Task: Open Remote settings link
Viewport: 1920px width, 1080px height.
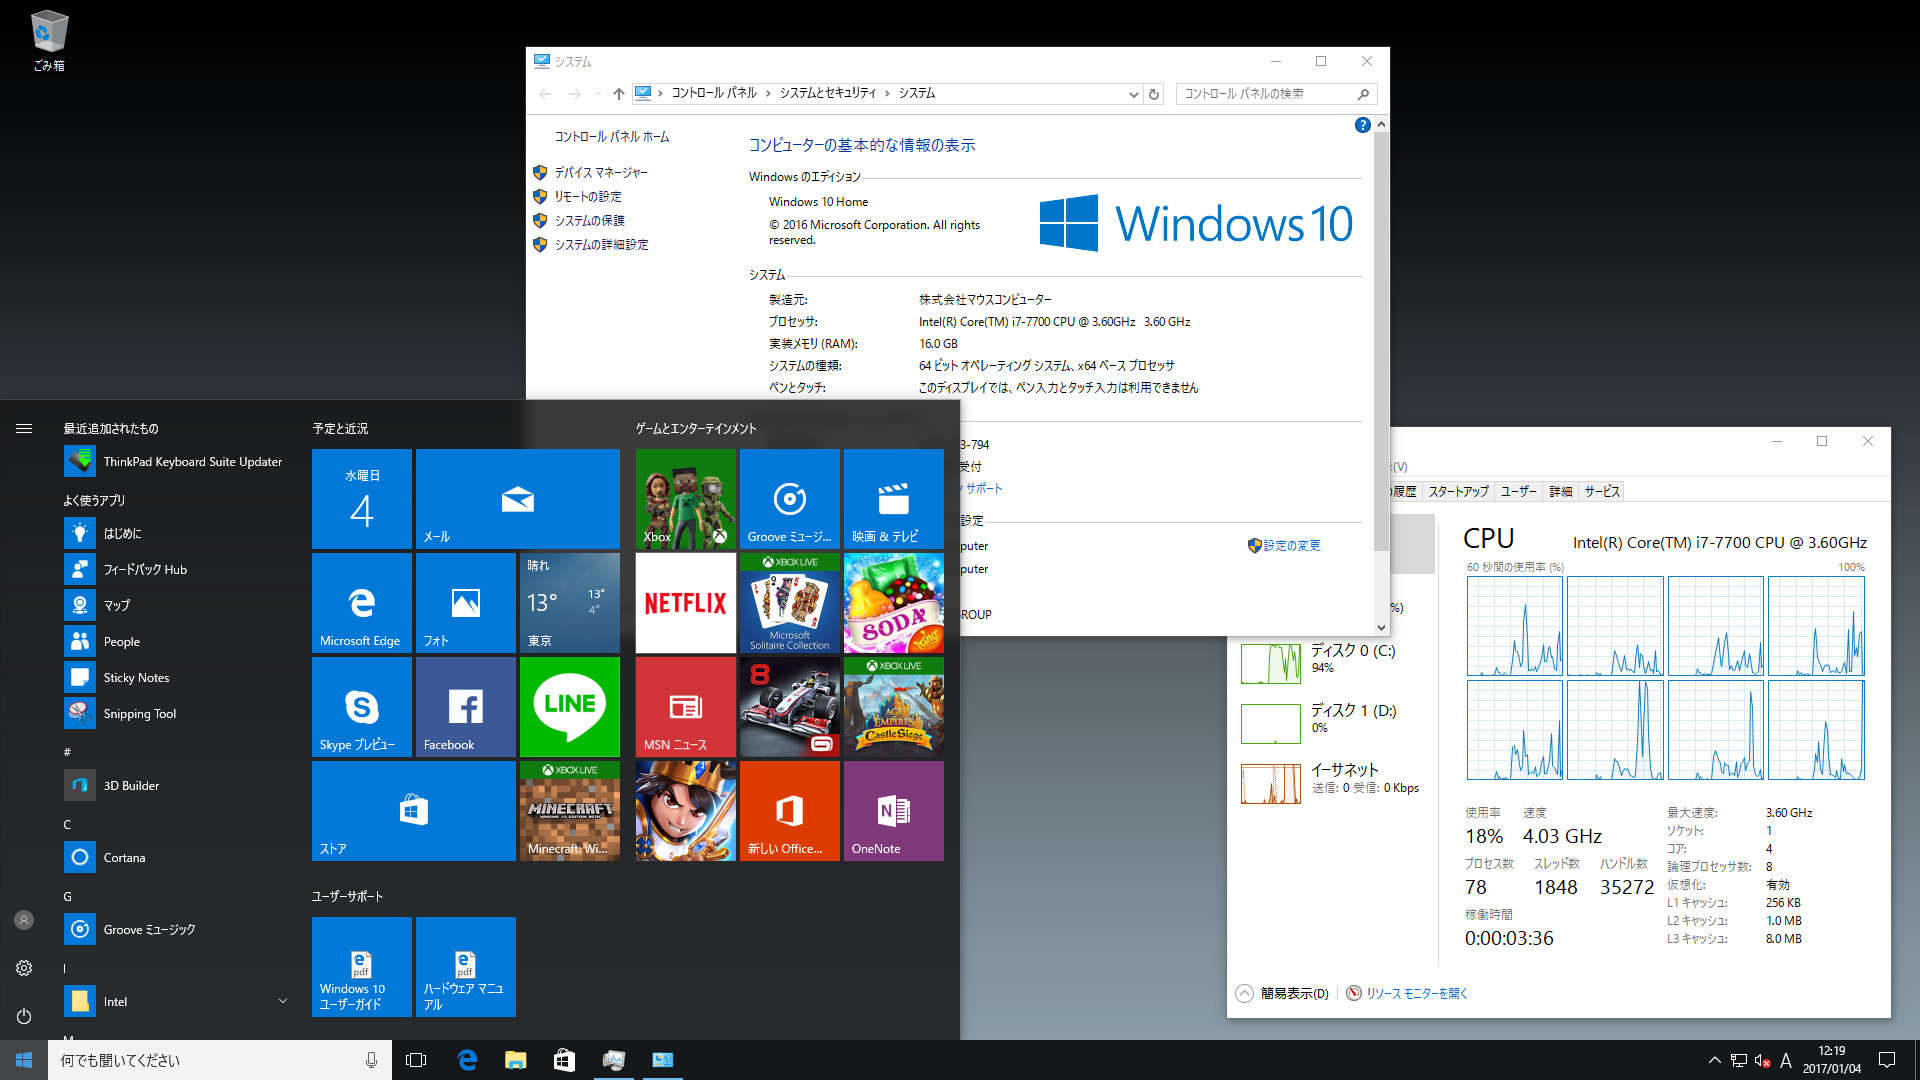Action: tap(588, 197)
